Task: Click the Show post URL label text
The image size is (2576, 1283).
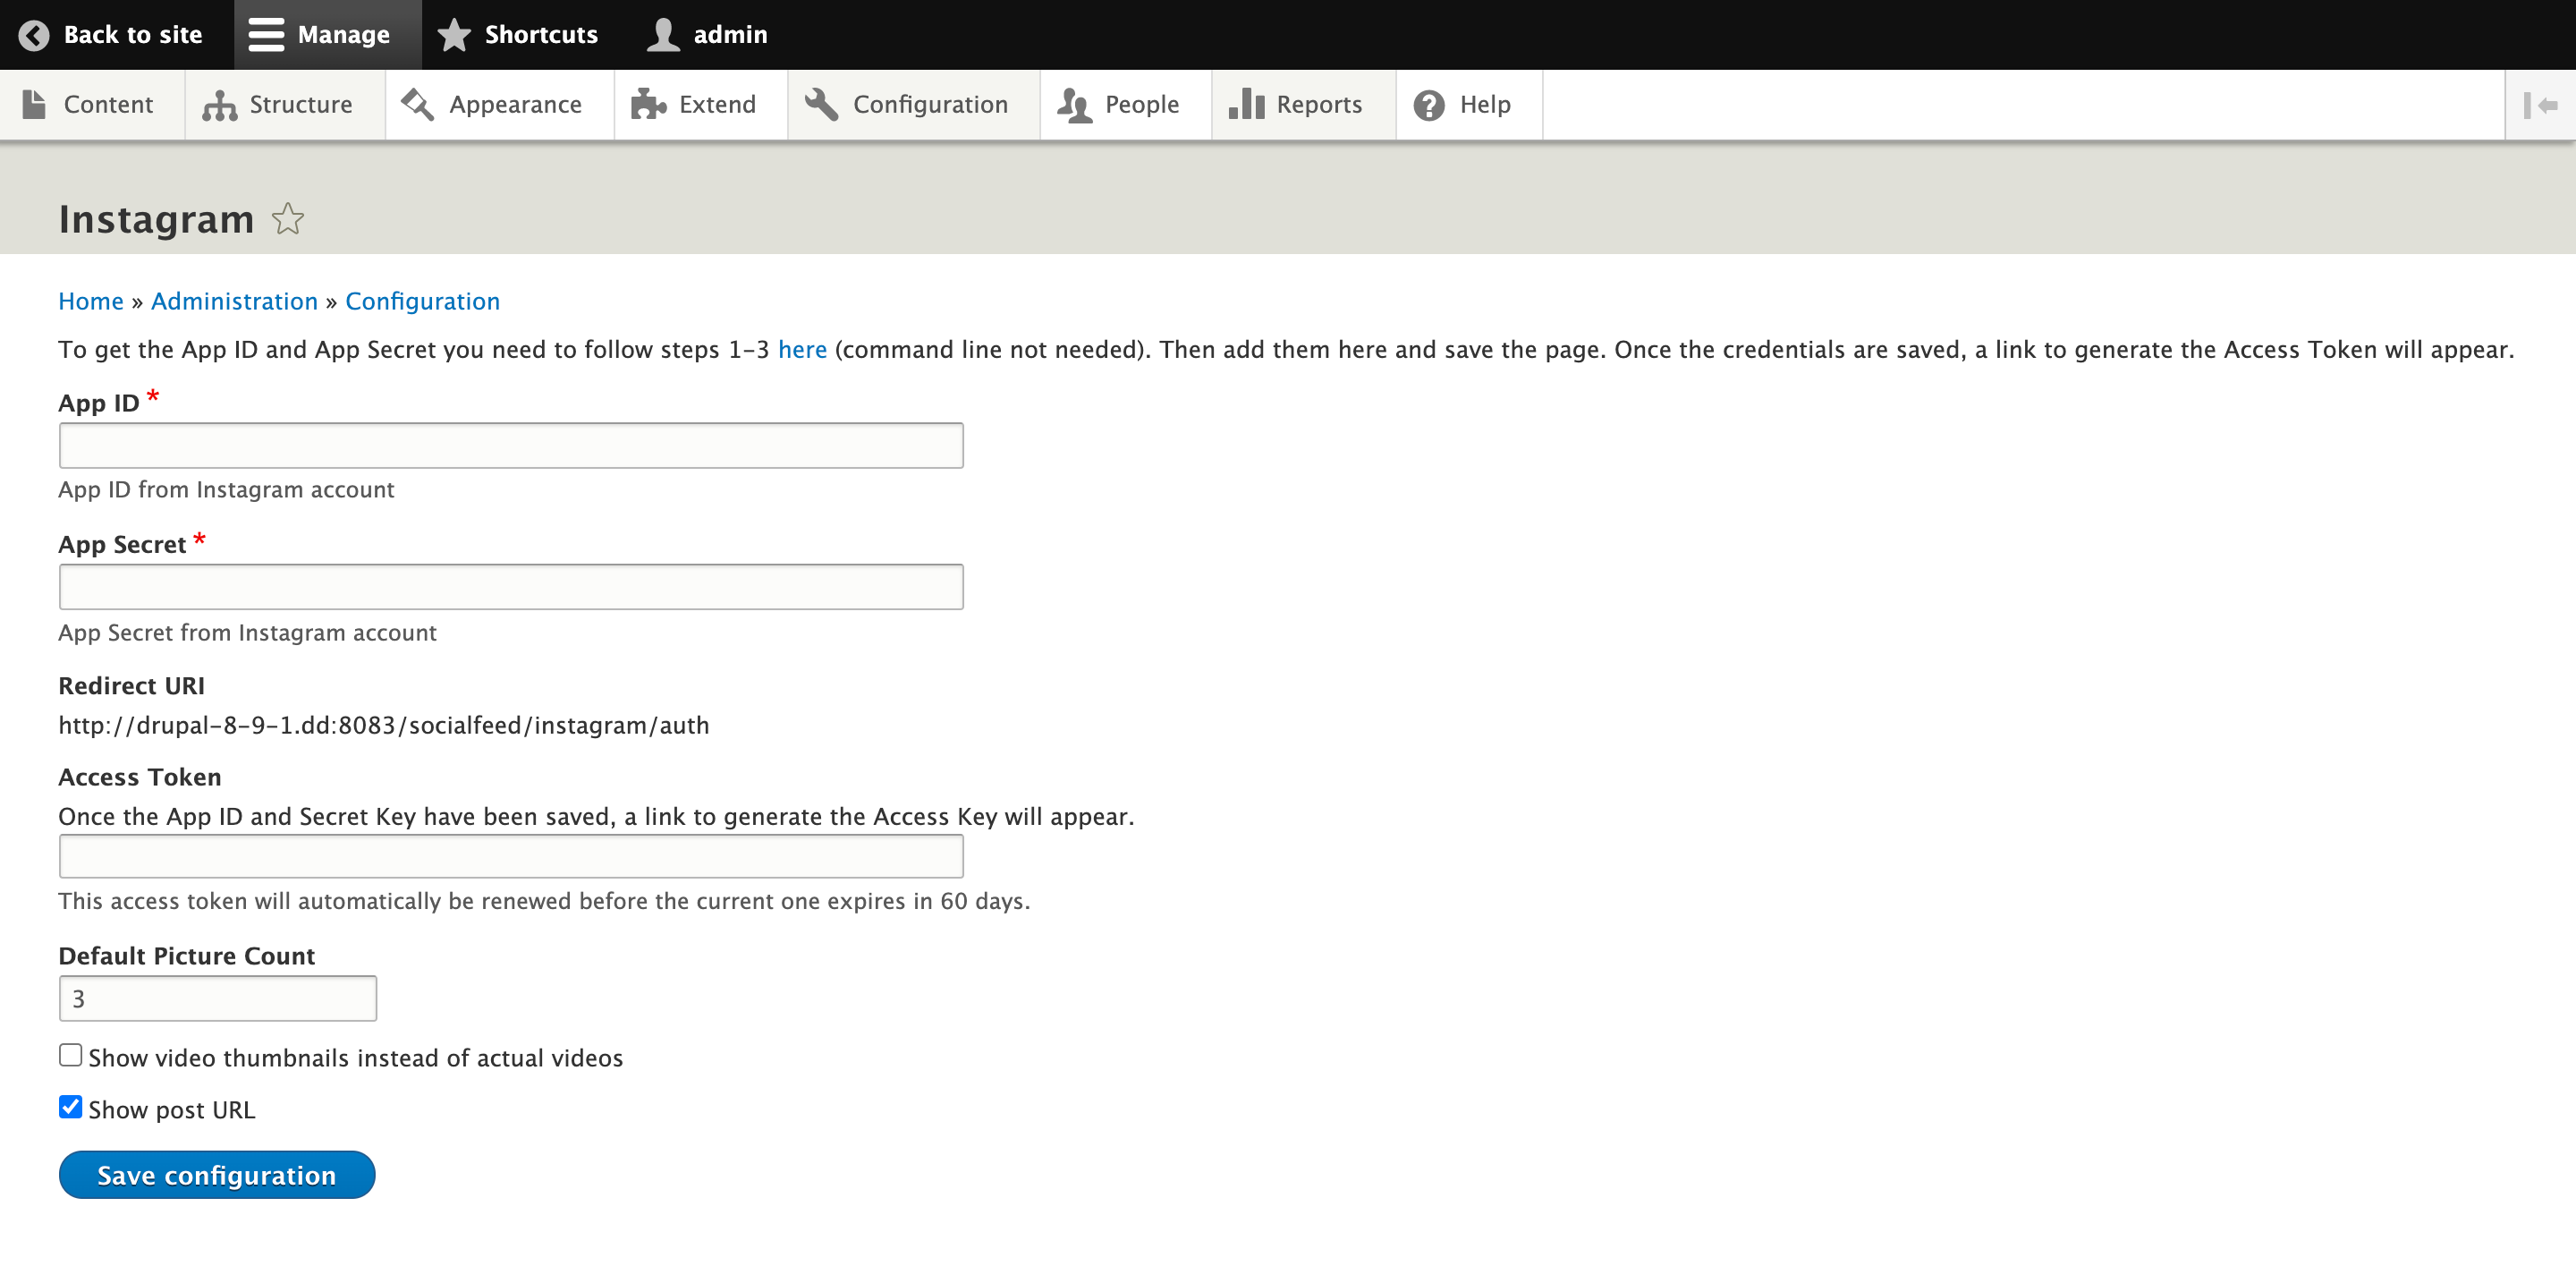Action: (172, 1110)
